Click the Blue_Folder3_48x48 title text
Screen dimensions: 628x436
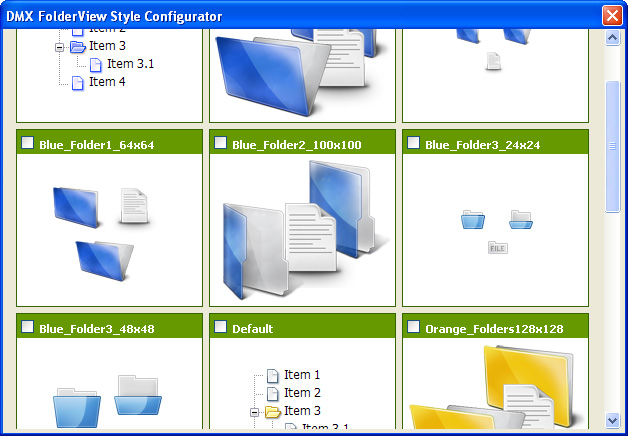pos(97,329)
